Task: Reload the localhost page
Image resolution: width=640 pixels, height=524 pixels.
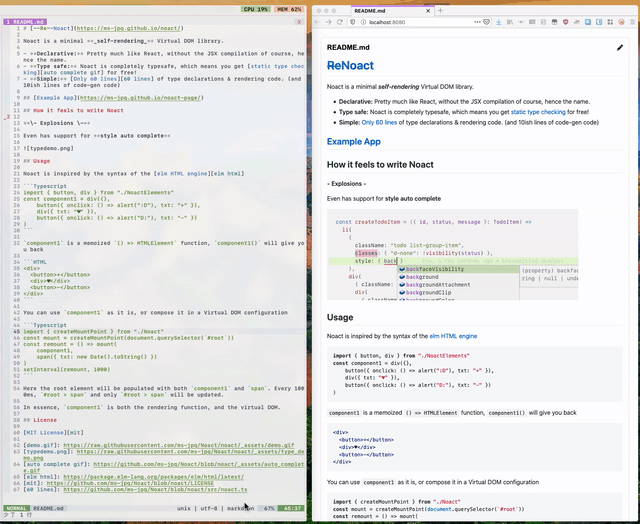Action: click(x=340, y=22)
